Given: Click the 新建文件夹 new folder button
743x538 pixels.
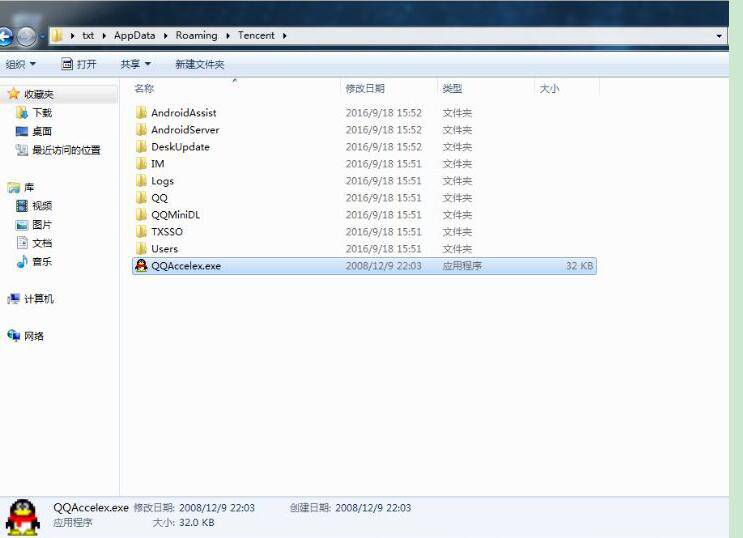Looking at the screenshot, I should (199, 64).
